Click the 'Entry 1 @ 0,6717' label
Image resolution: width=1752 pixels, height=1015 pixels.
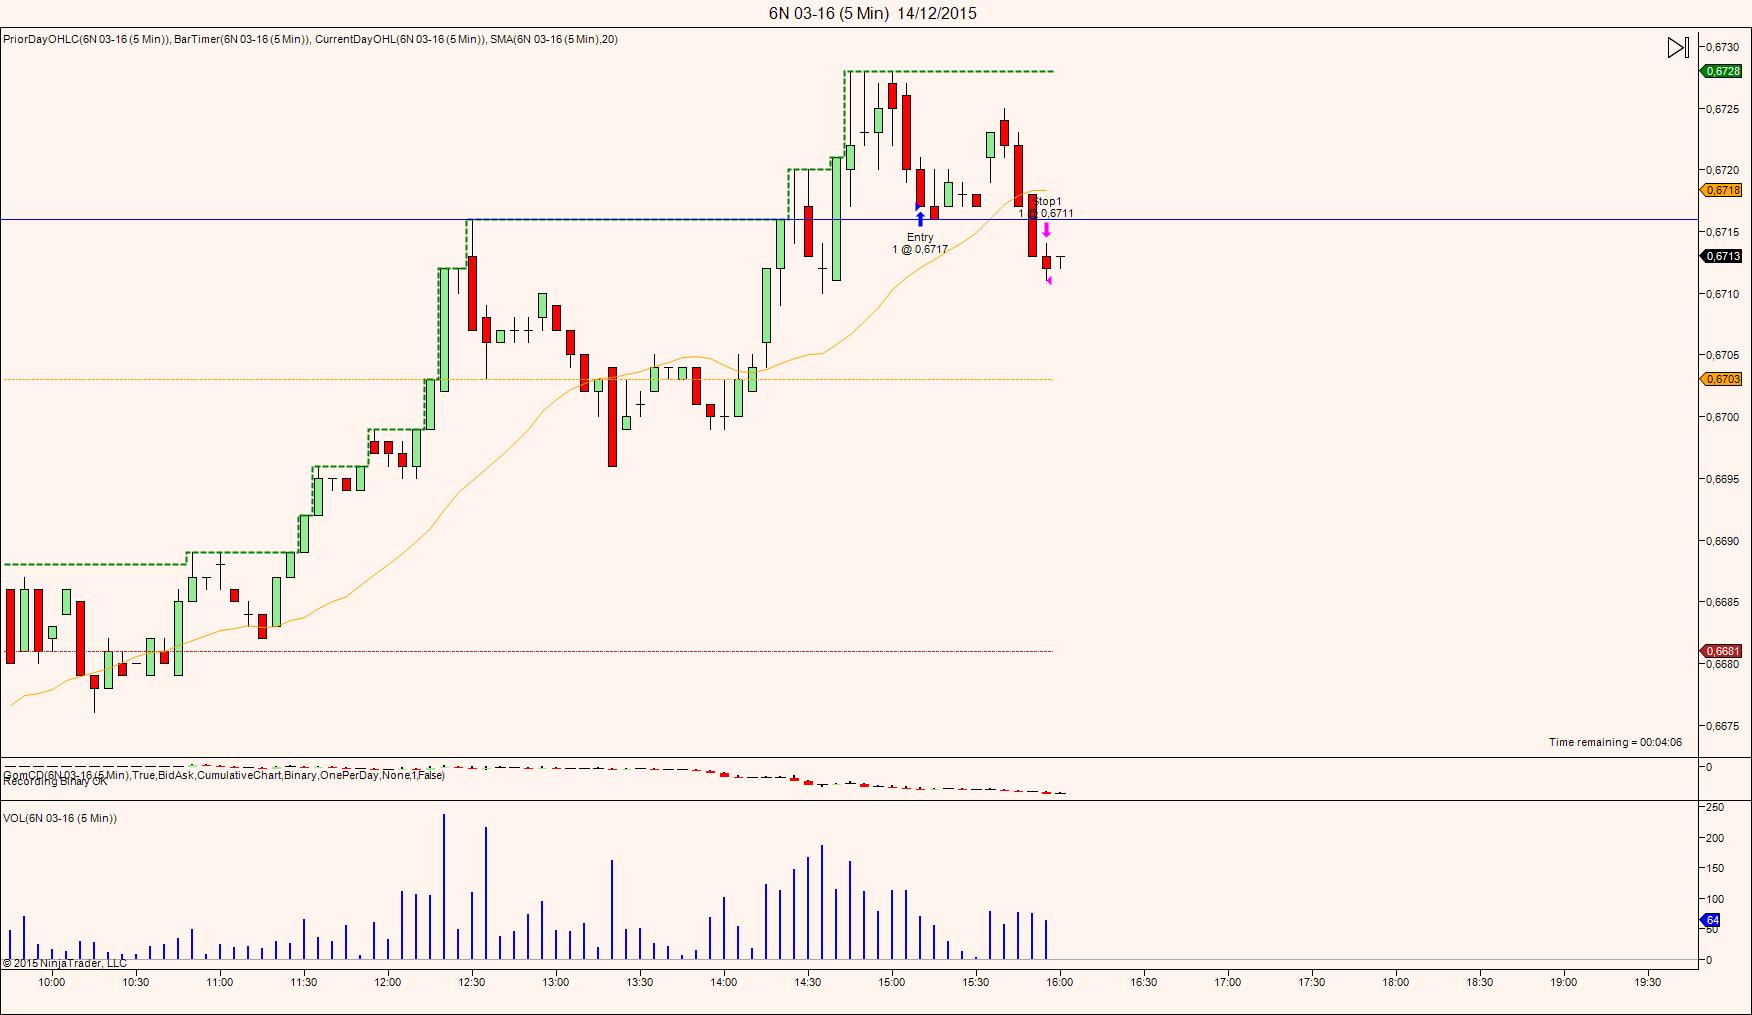[920, 243]
